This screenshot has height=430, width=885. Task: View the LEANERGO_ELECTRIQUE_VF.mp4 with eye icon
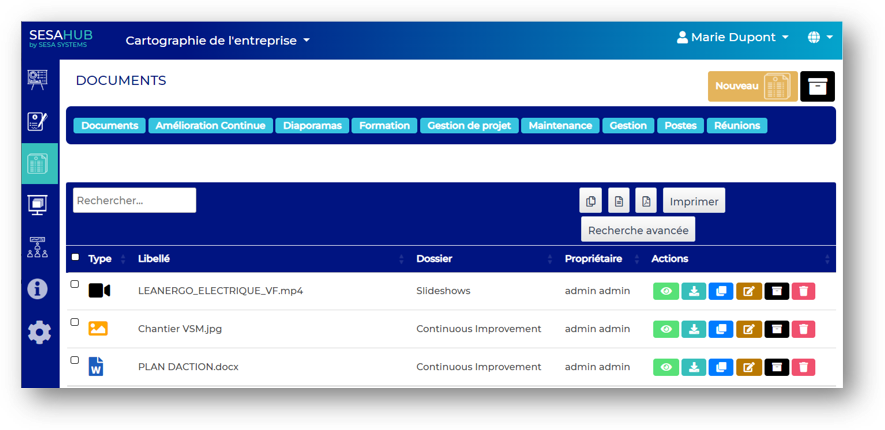[x=666, y=291]
